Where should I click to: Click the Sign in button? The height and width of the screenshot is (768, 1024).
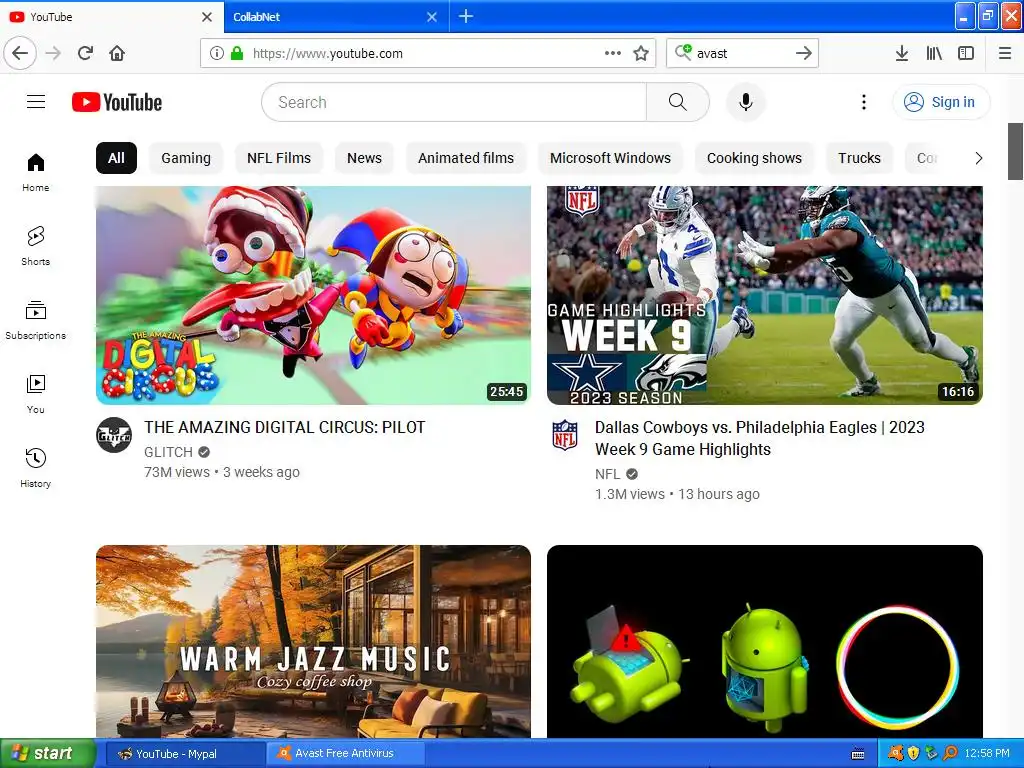941,102
